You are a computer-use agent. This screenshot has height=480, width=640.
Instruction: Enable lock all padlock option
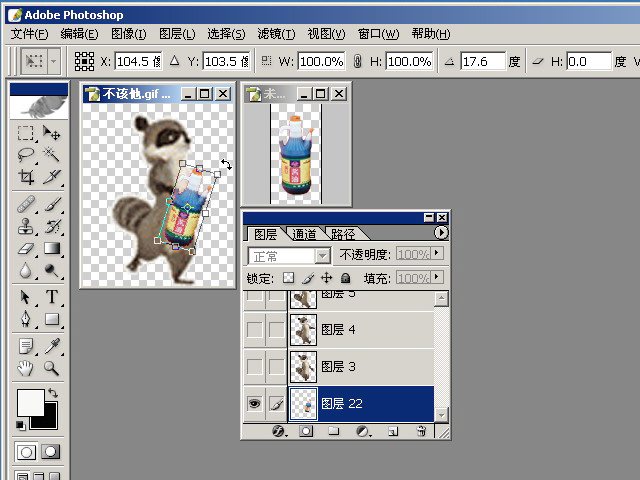346,278
